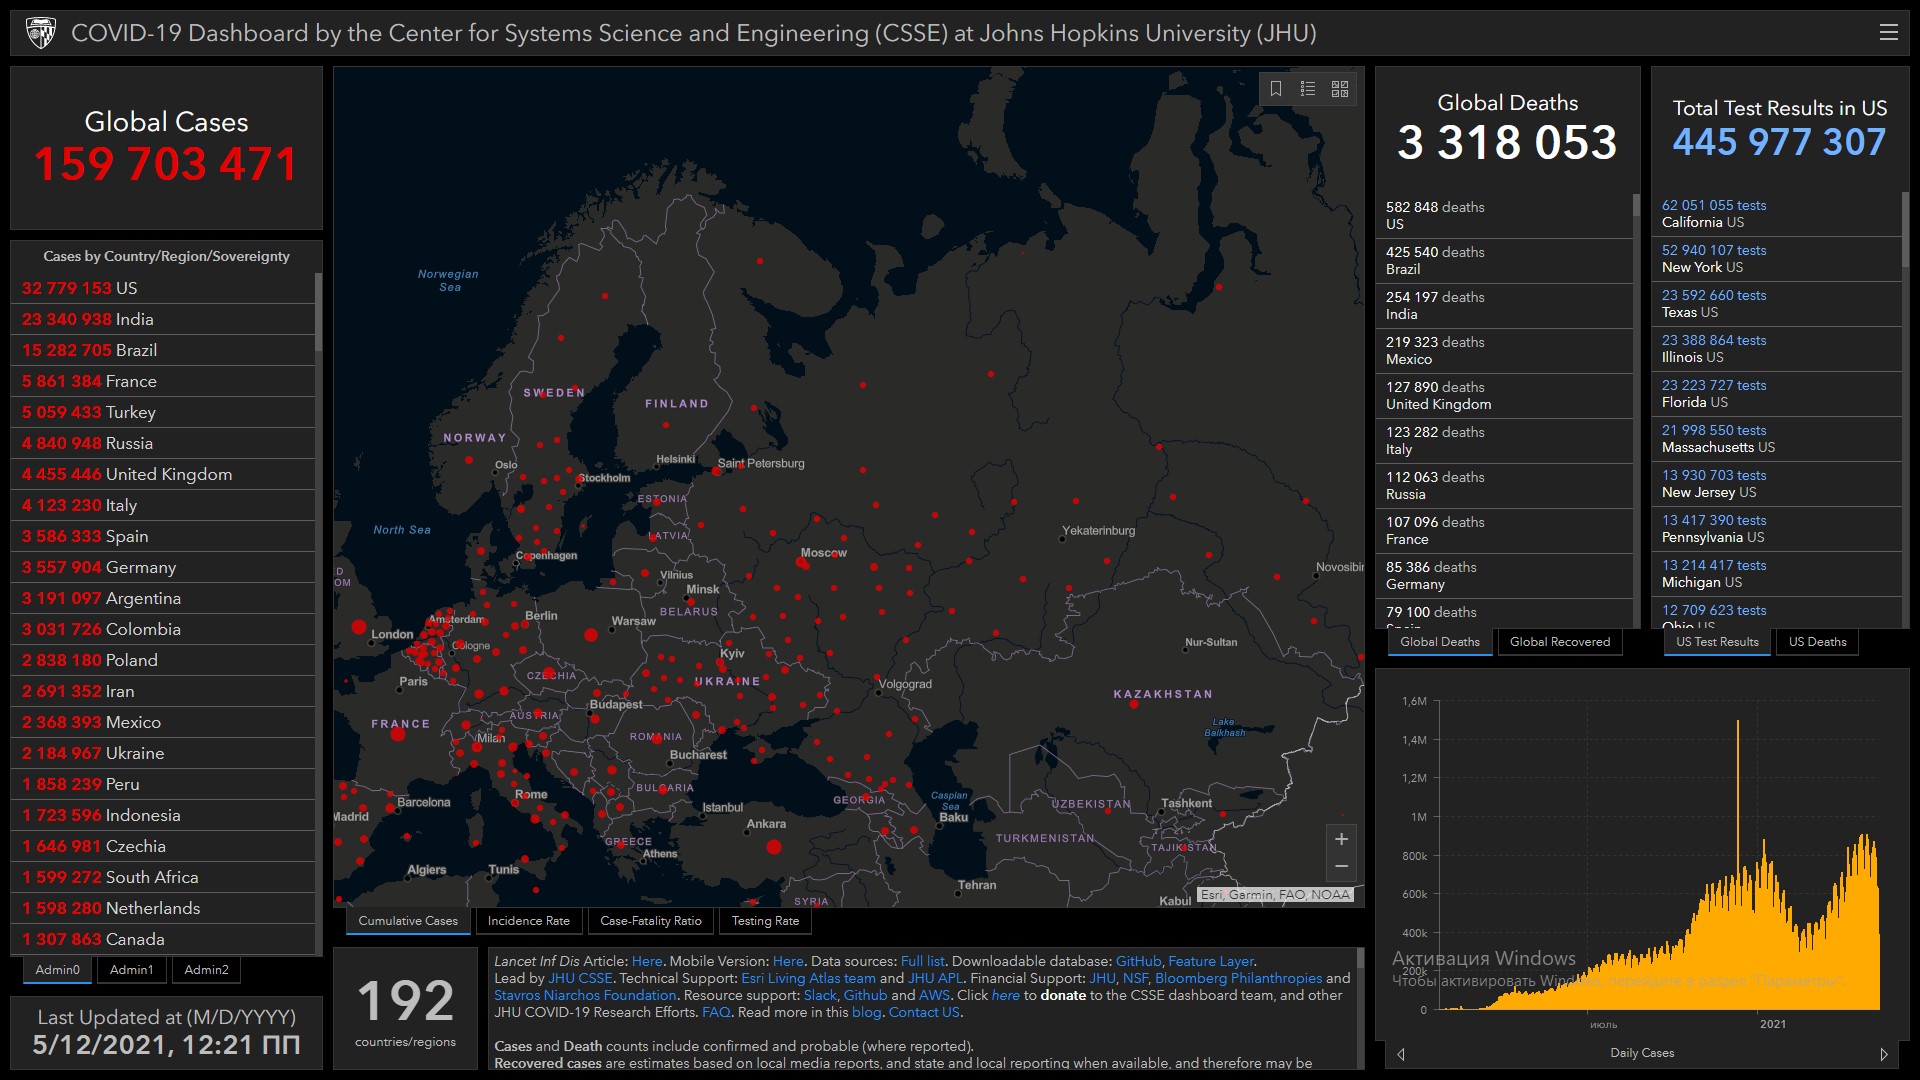Go to previous chart with left arrow

[1401, 1054]
